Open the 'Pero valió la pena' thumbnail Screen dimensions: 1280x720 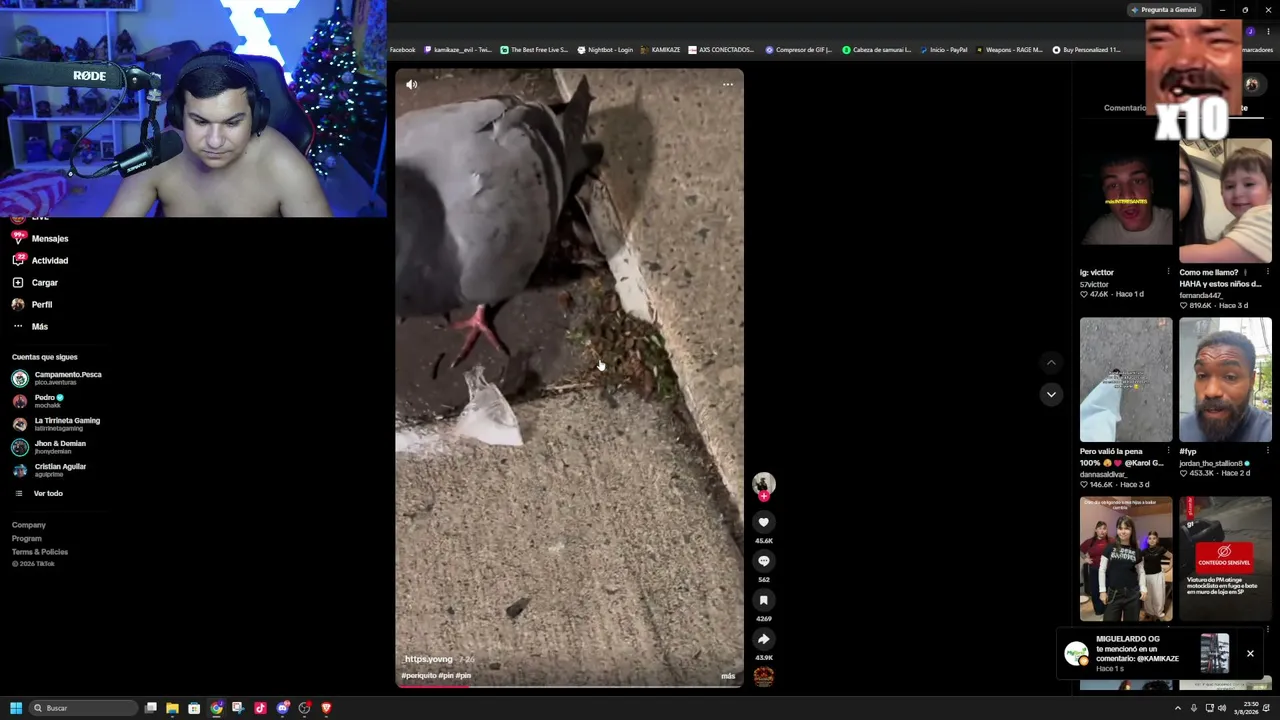tap(1126, 380)
